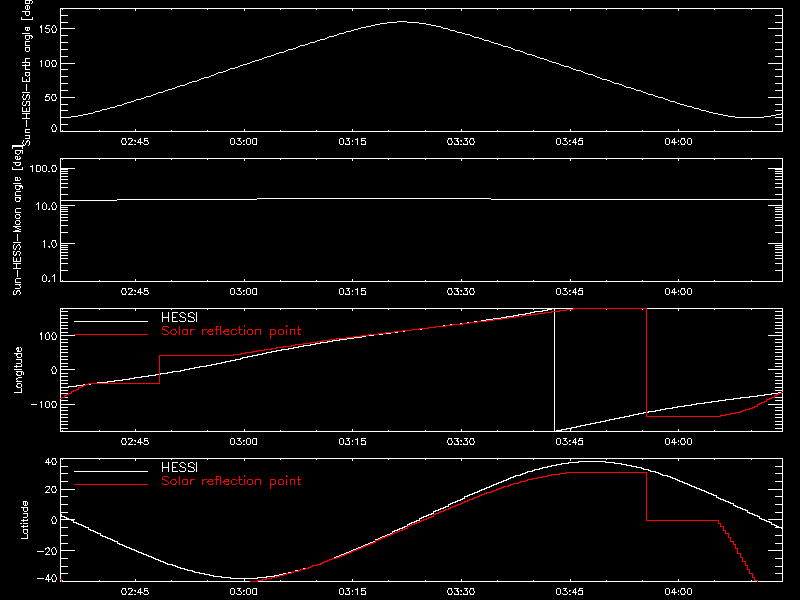Click 03:15 time label under Moon angle plot
Image resolution: width=800 pixels, height=600 pixels.
[352, 292]
